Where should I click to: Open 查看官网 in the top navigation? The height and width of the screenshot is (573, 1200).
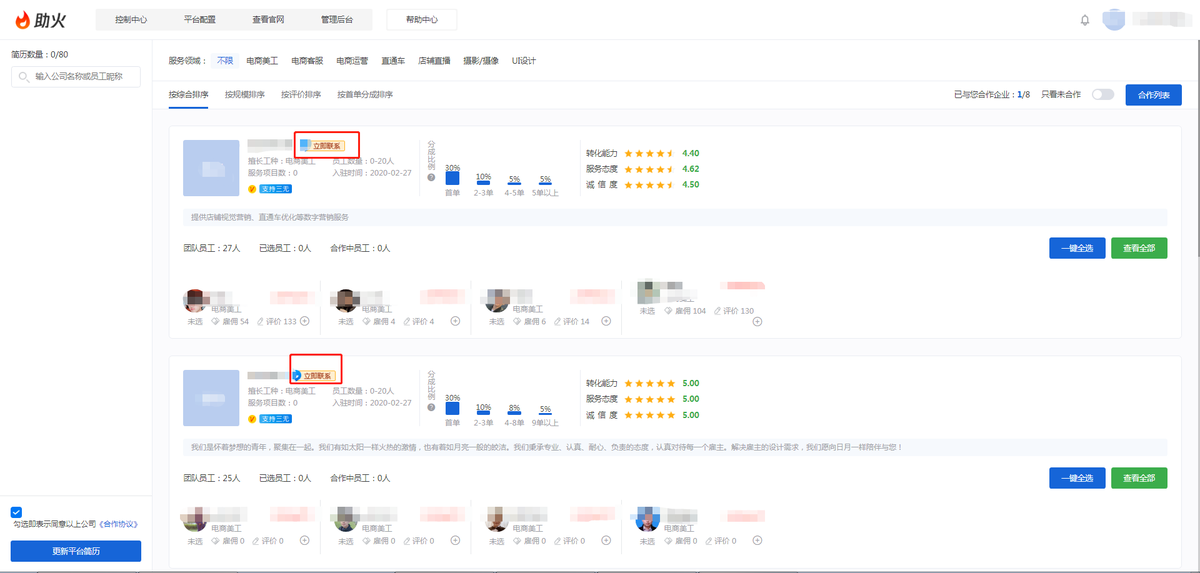(x=268, y=20)
